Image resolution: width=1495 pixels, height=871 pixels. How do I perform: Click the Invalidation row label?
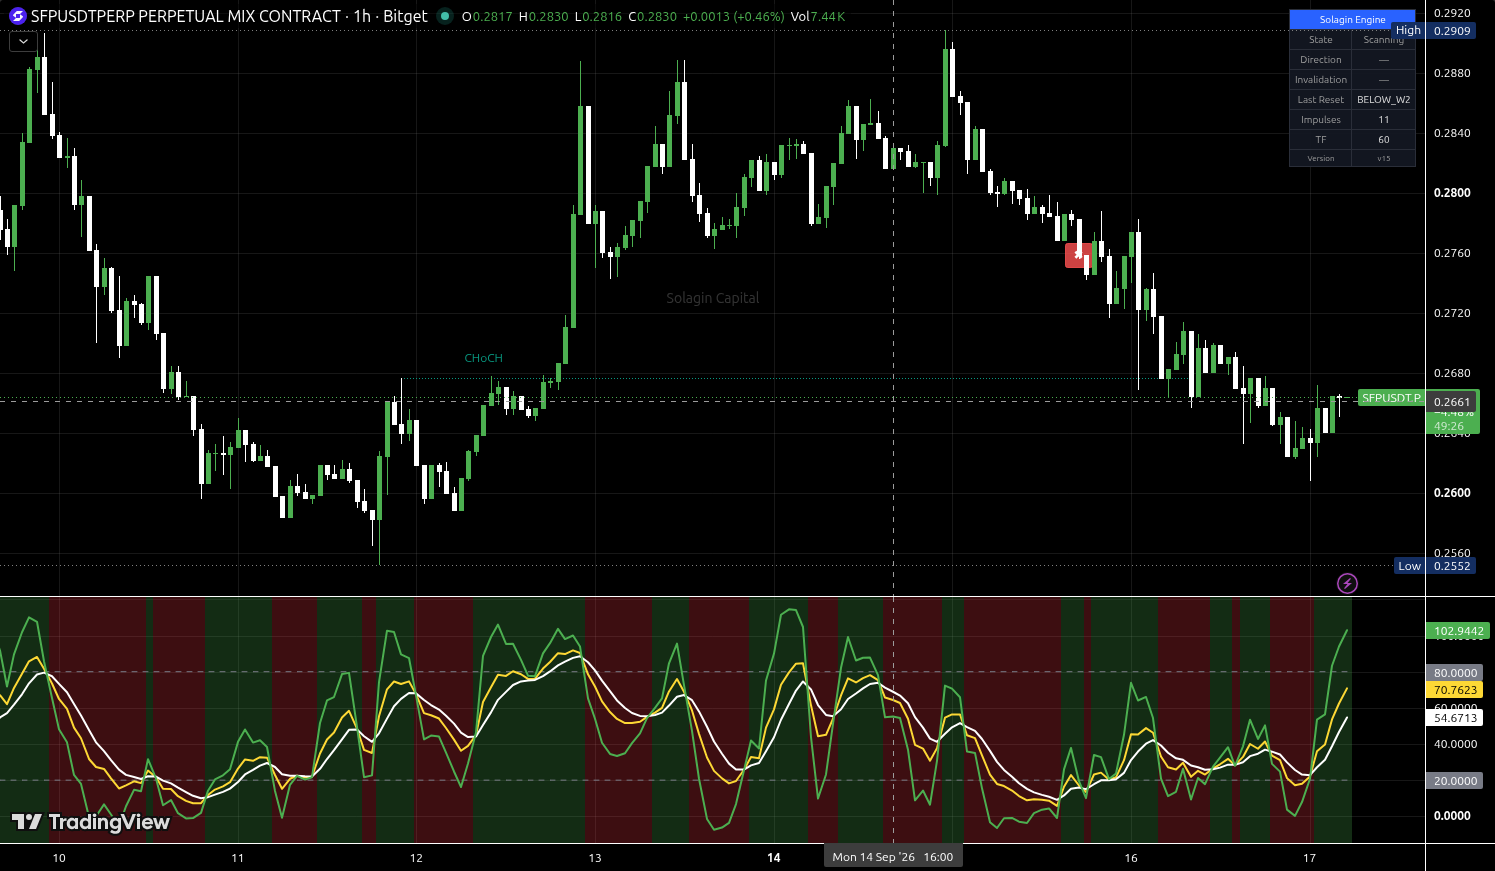click(x=1321, y=80)
